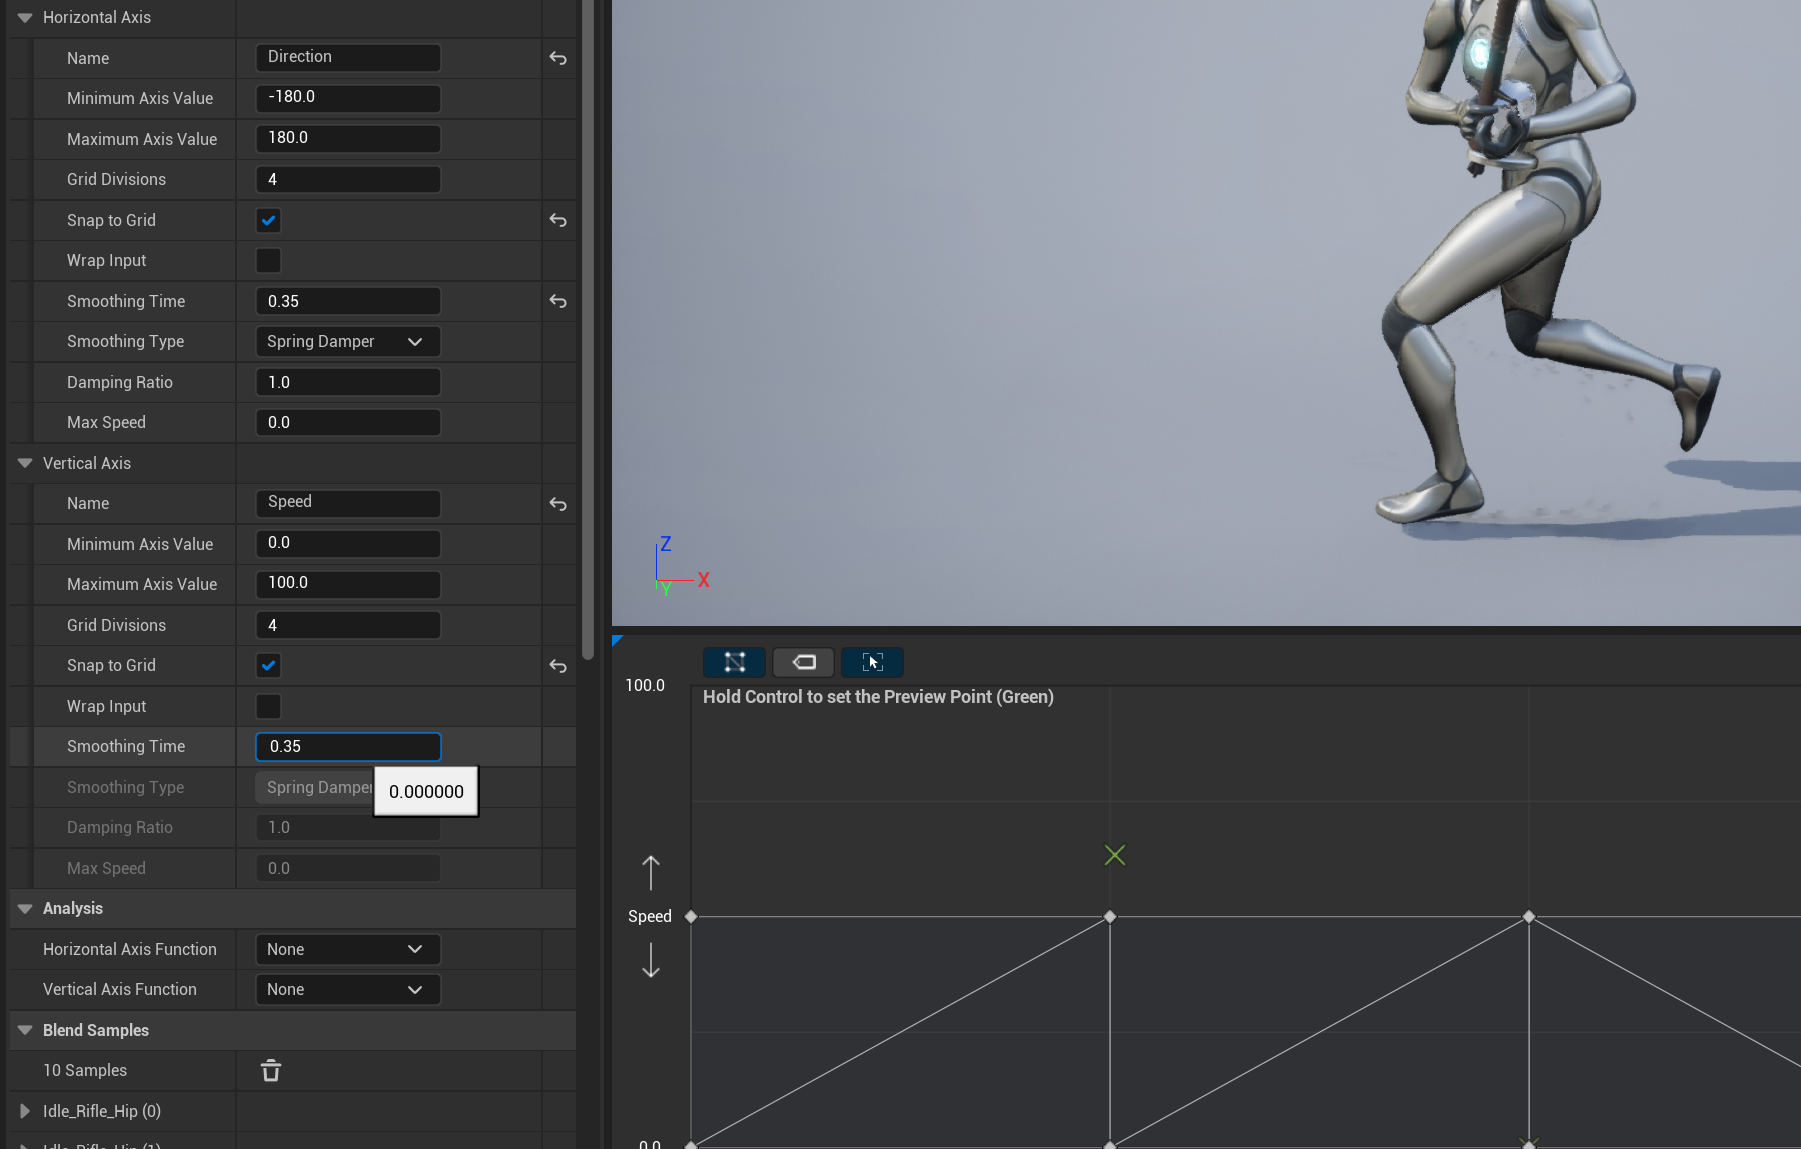The width and height of the screenshot is (1801, 1149).
Task: Enable Wrap Input for horizontal axis
Action: (268, 261)
